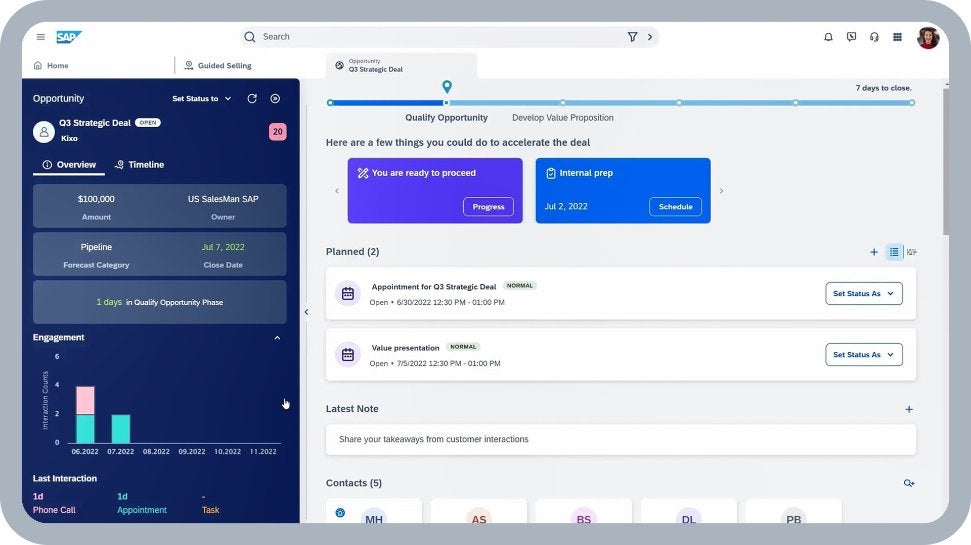Switch planned activities to alternate view

click(x=912, y=252)
